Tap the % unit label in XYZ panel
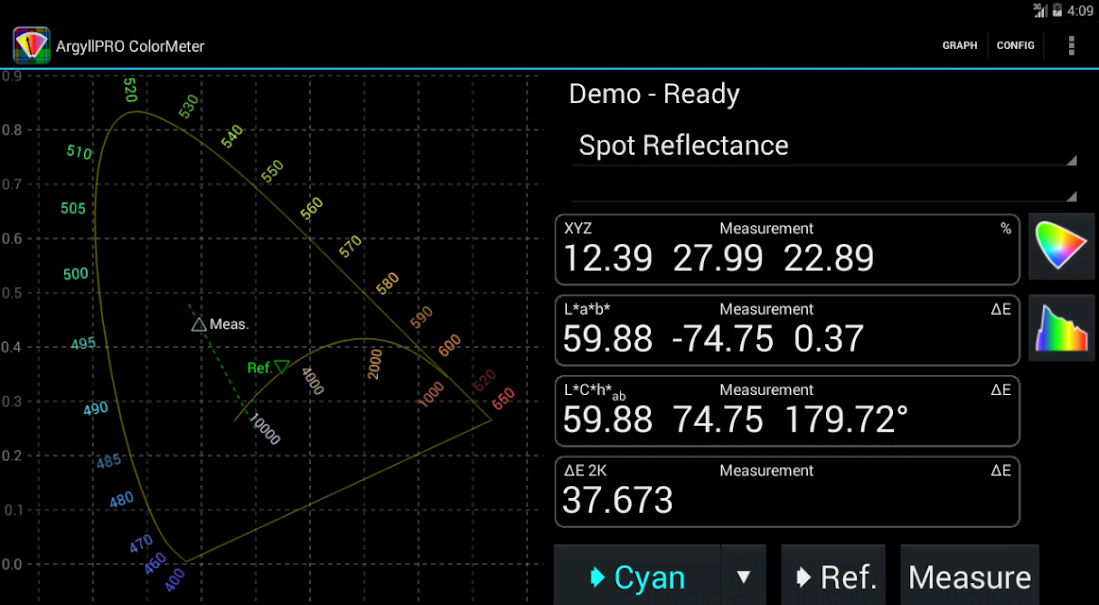The width and height of the screenshot is (1099, 605). pyautogui.click(x=1006, y=229)
